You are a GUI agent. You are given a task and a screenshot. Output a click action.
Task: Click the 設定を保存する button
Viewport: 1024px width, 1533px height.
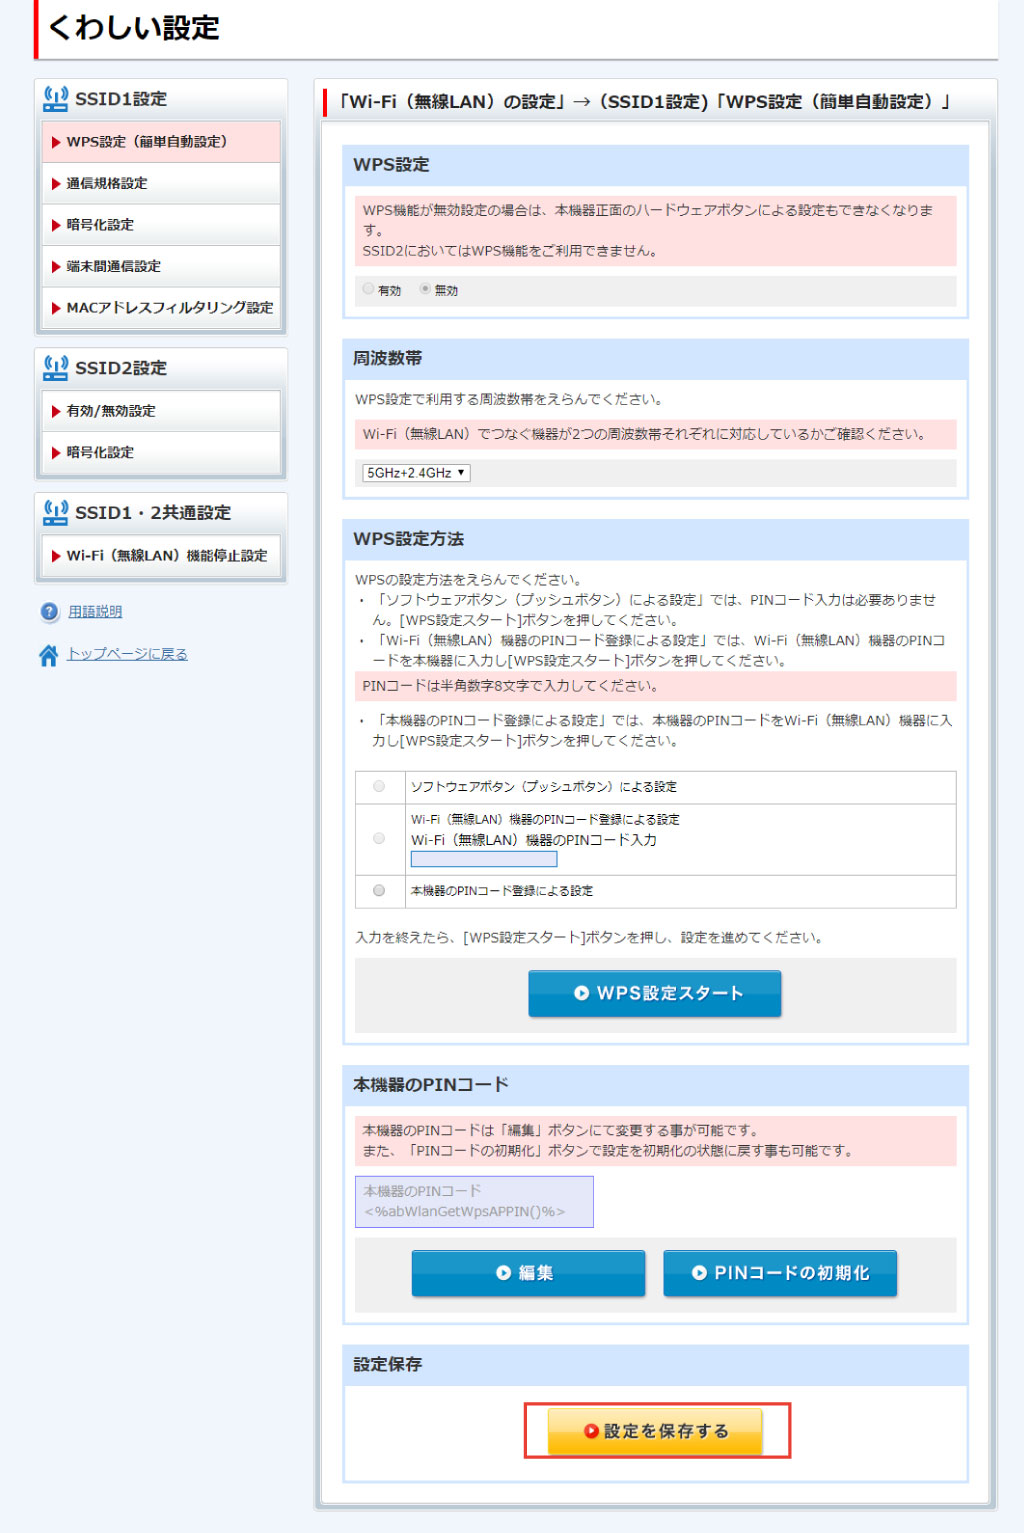pos(655,1431)
